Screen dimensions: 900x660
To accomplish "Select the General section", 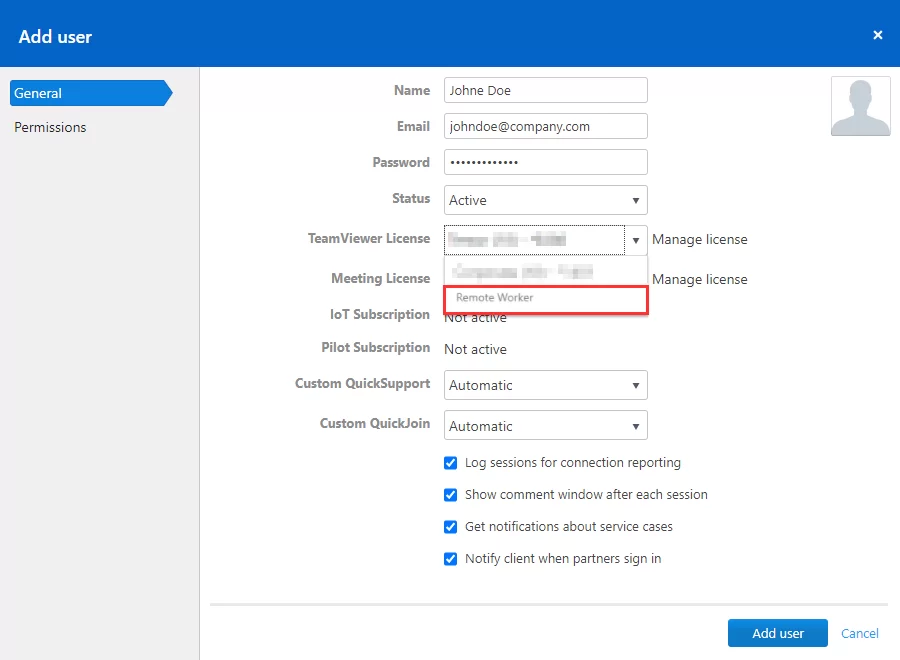I will [40, 93].
